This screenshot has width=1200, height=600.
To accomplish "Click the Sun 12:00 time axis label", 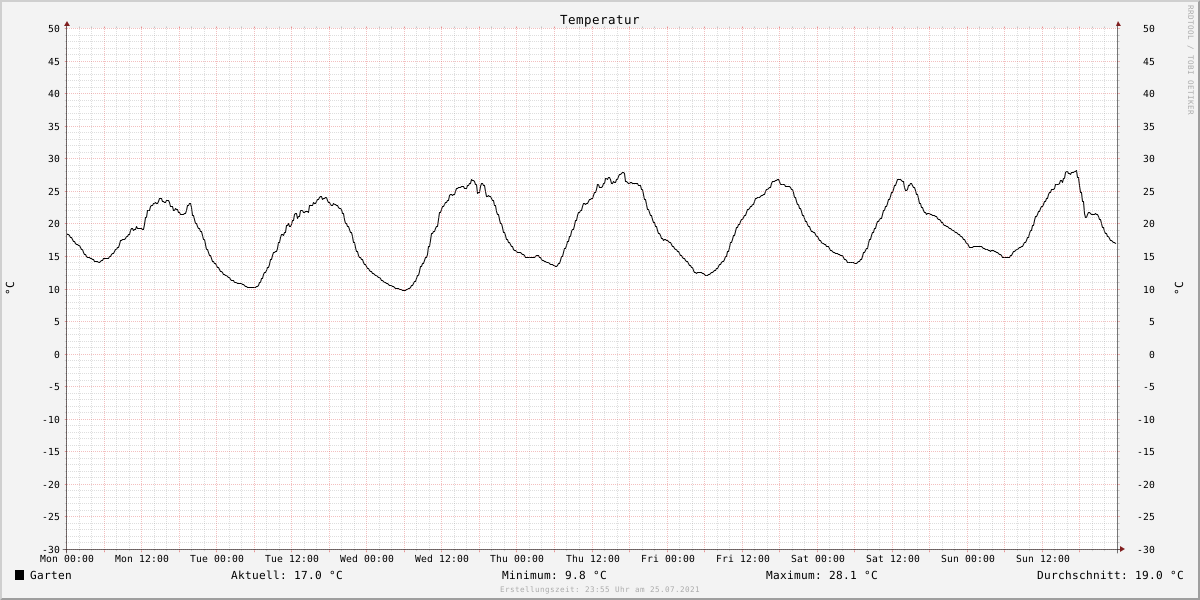I will (x=1043, y=559).
